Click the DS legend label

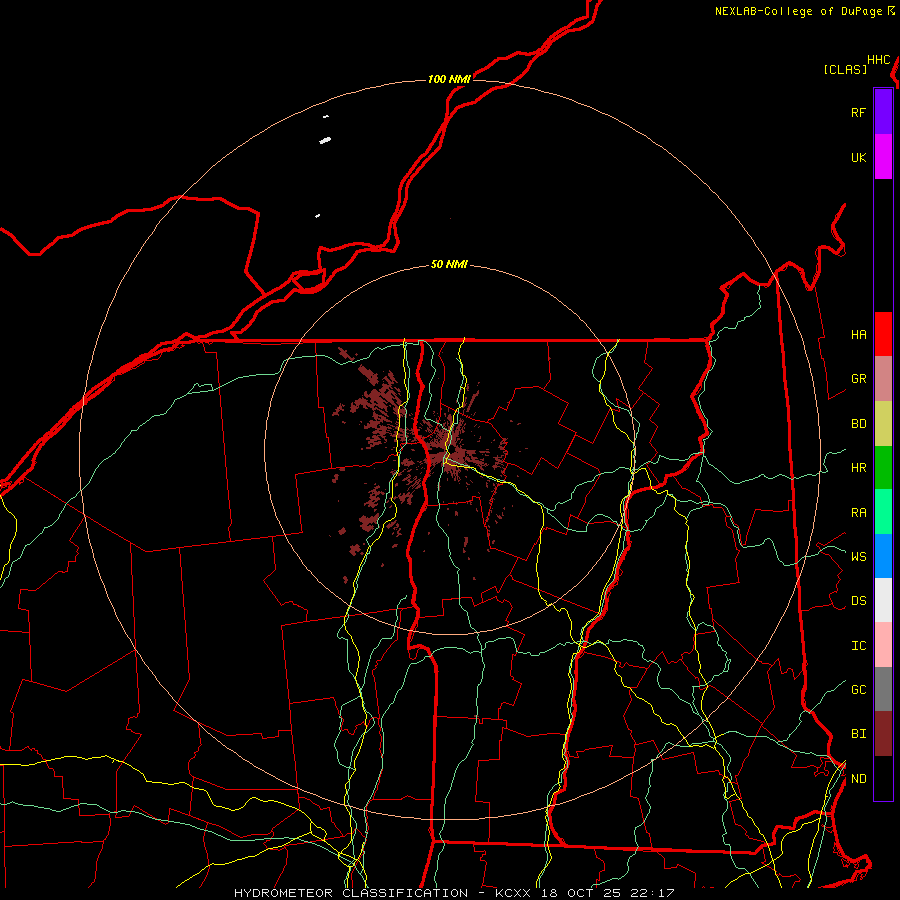pos(858,601)
